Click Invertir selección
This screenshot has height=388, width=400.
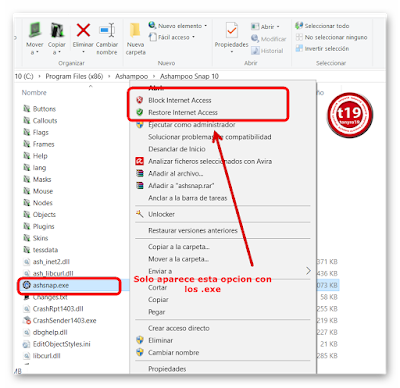click(x=322, y=48)
